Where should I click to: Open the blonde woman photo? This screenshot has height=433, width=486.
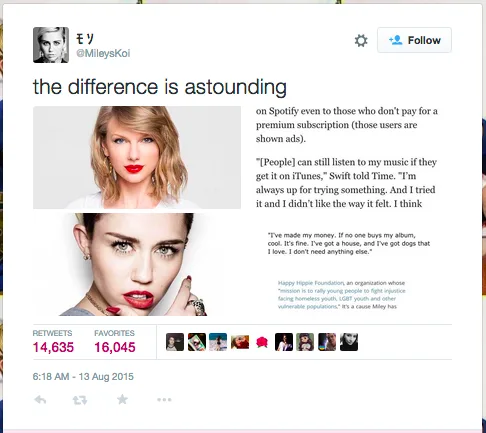[137, 157]
